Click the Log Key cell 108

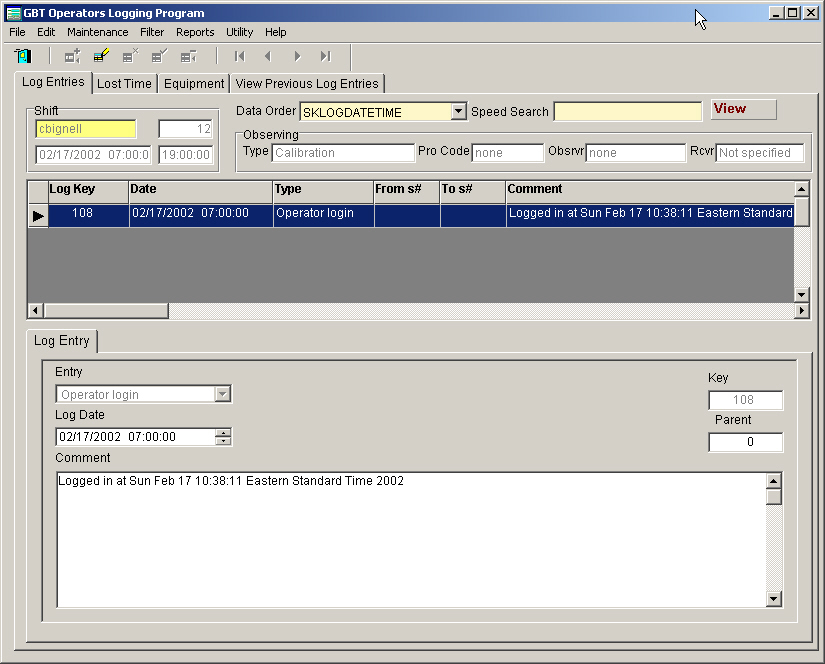coord(88,216)
